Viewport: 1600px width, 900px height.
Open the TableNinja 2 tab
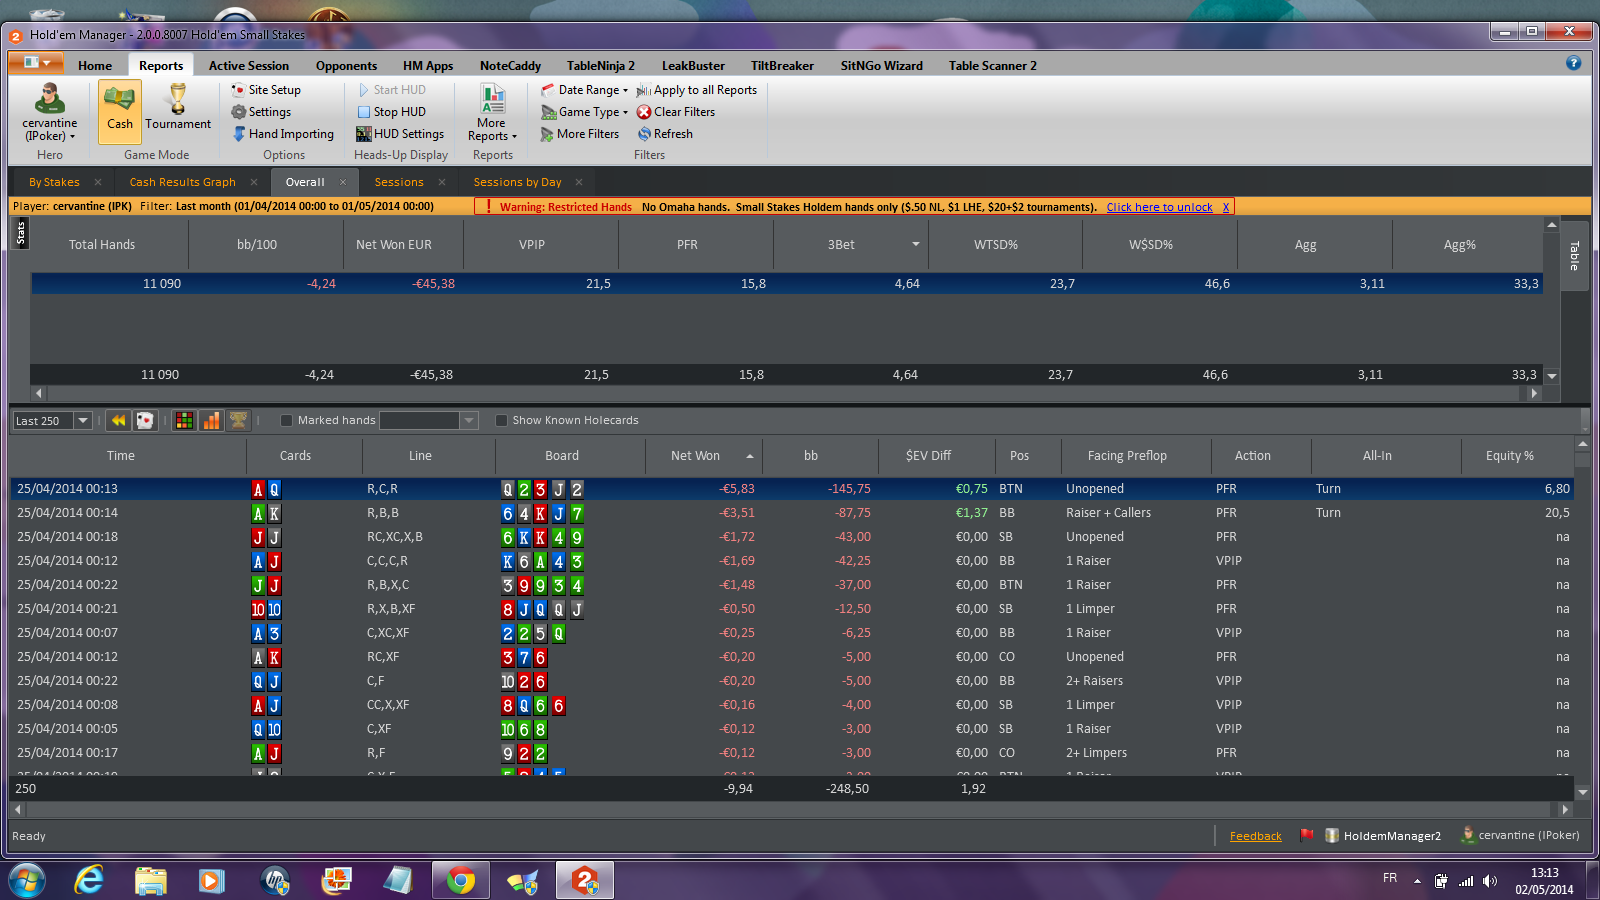[601, 66]
